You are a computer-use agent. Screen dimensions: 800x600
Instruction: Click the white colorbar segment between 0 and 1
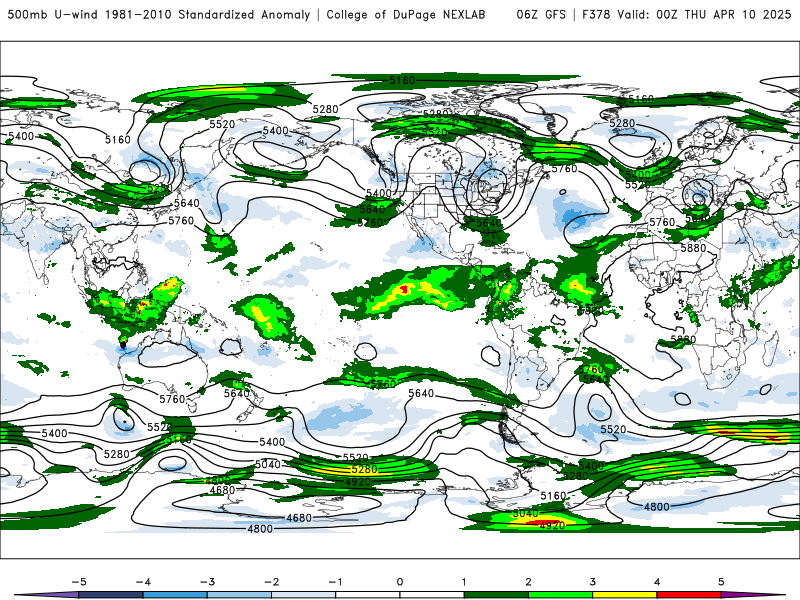432,595
